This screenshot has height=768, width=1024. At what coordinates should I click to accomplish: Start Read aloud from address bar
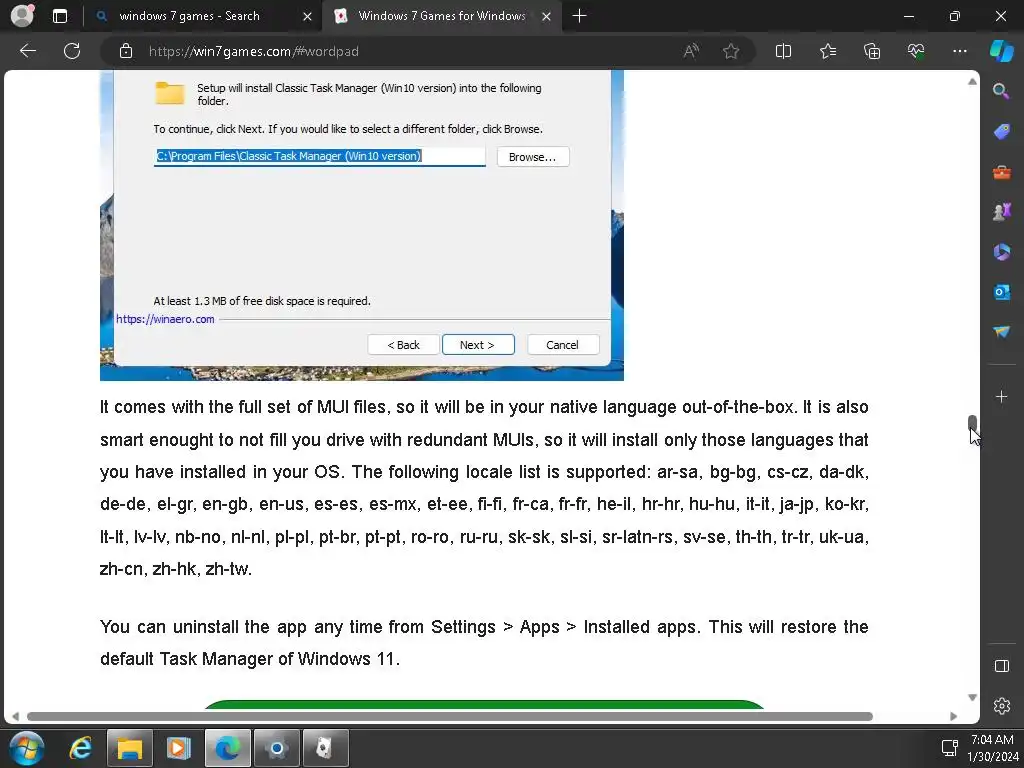coord(691,51)
